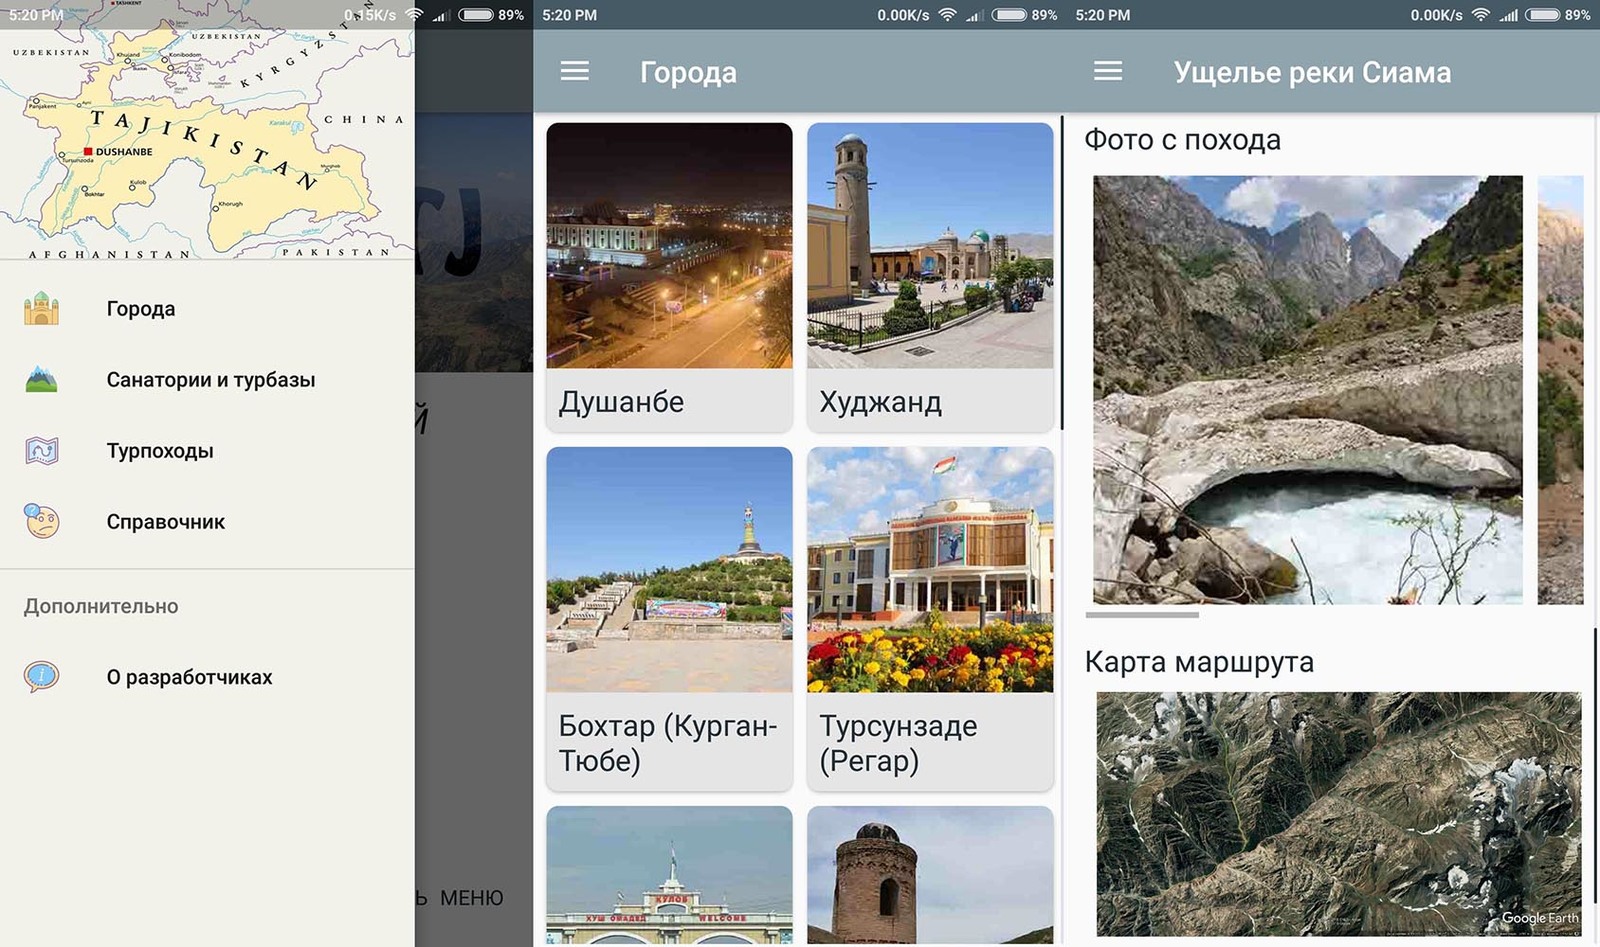Tap the Турсунзаде (Регар) label

[898, 743]
